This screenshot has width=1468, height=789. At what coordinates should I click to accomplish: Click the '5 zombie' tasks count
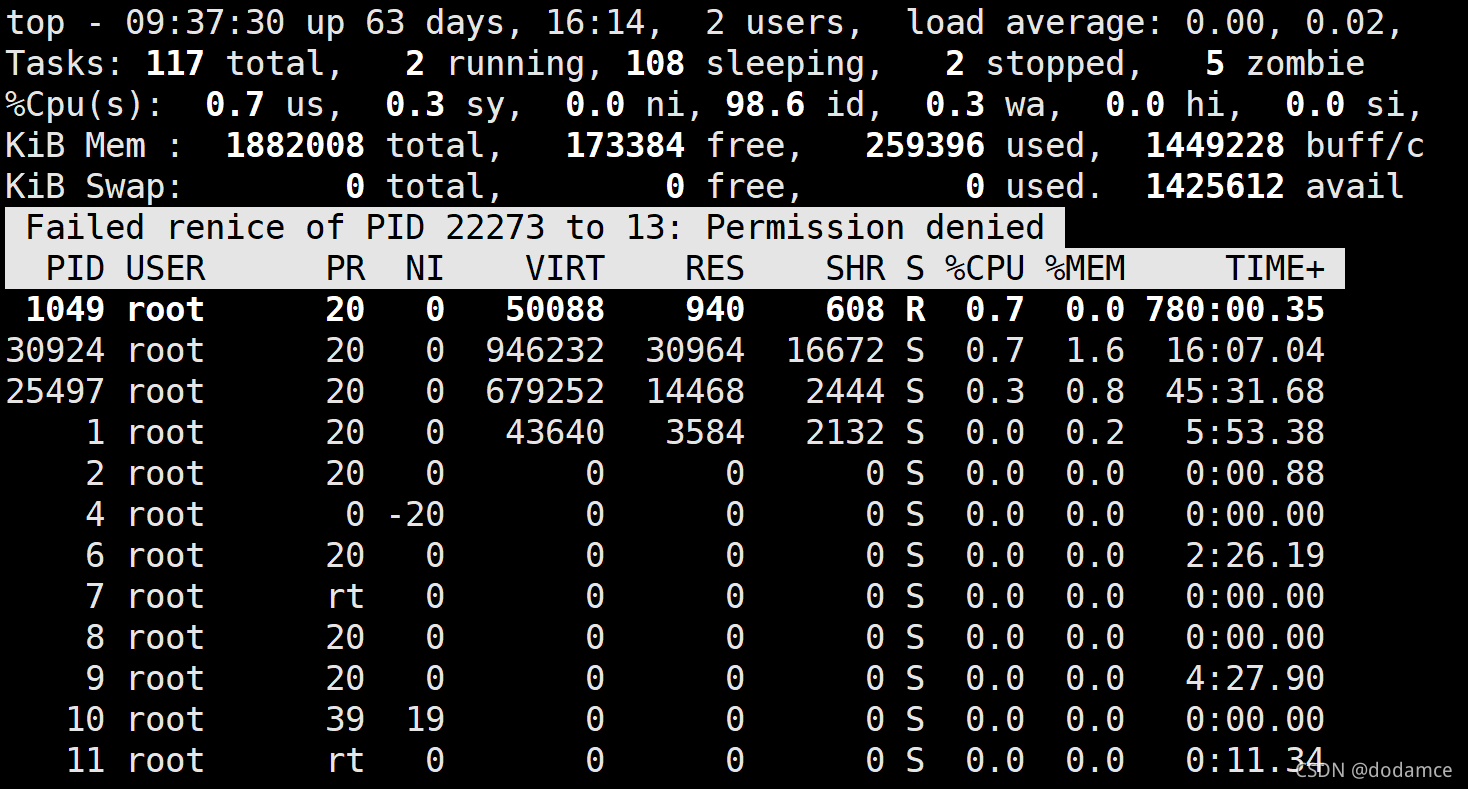[1285, 64]
